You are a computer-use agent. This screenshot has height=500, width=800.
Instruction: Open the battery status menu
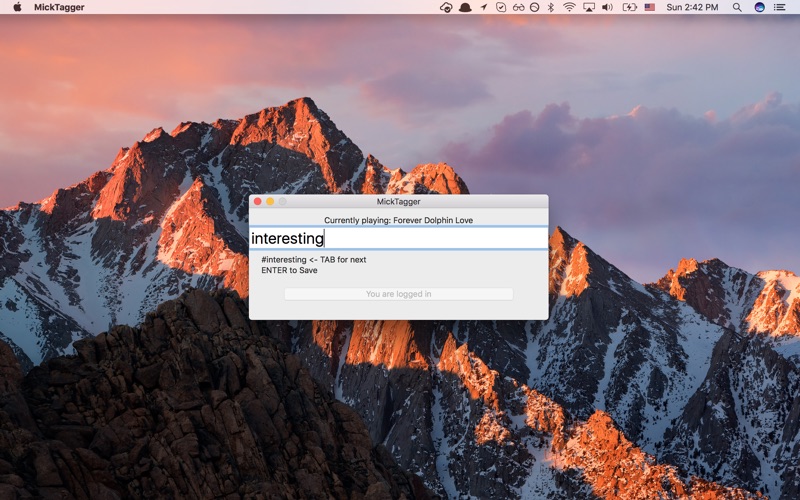pyautogui.click(x=630, y=7)
